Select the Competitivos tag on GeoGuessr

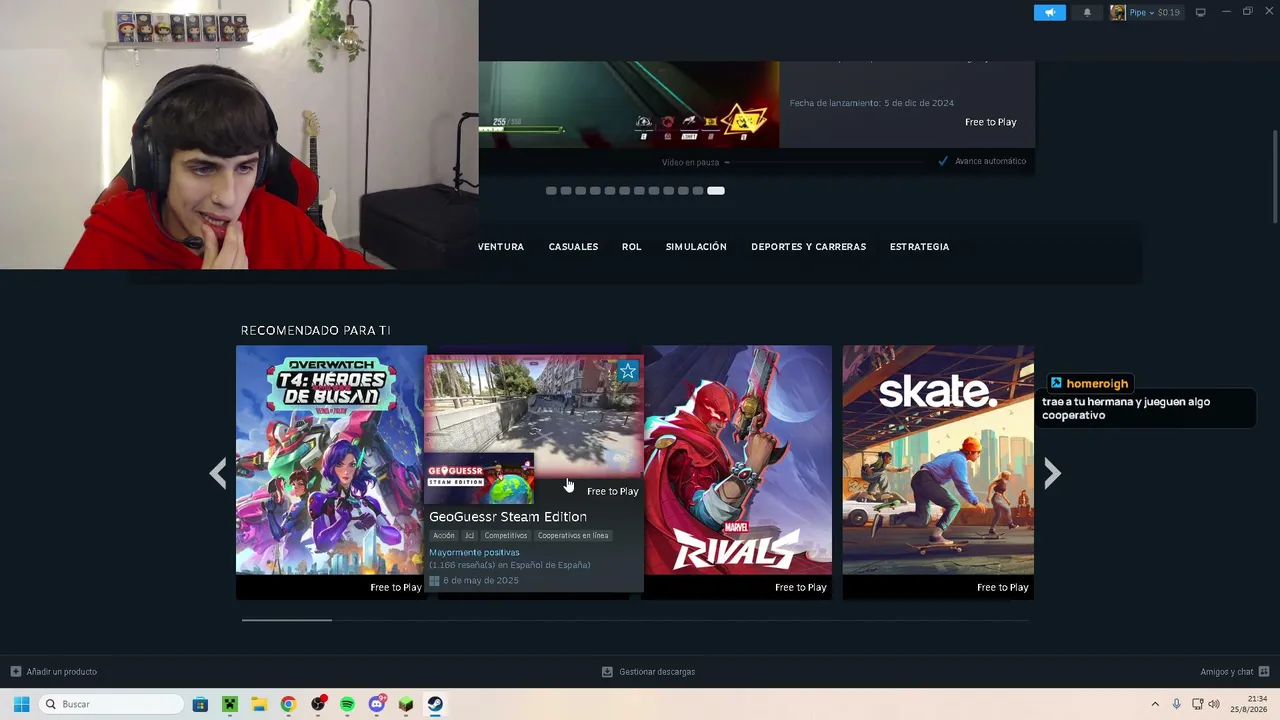tap(505, 536)
